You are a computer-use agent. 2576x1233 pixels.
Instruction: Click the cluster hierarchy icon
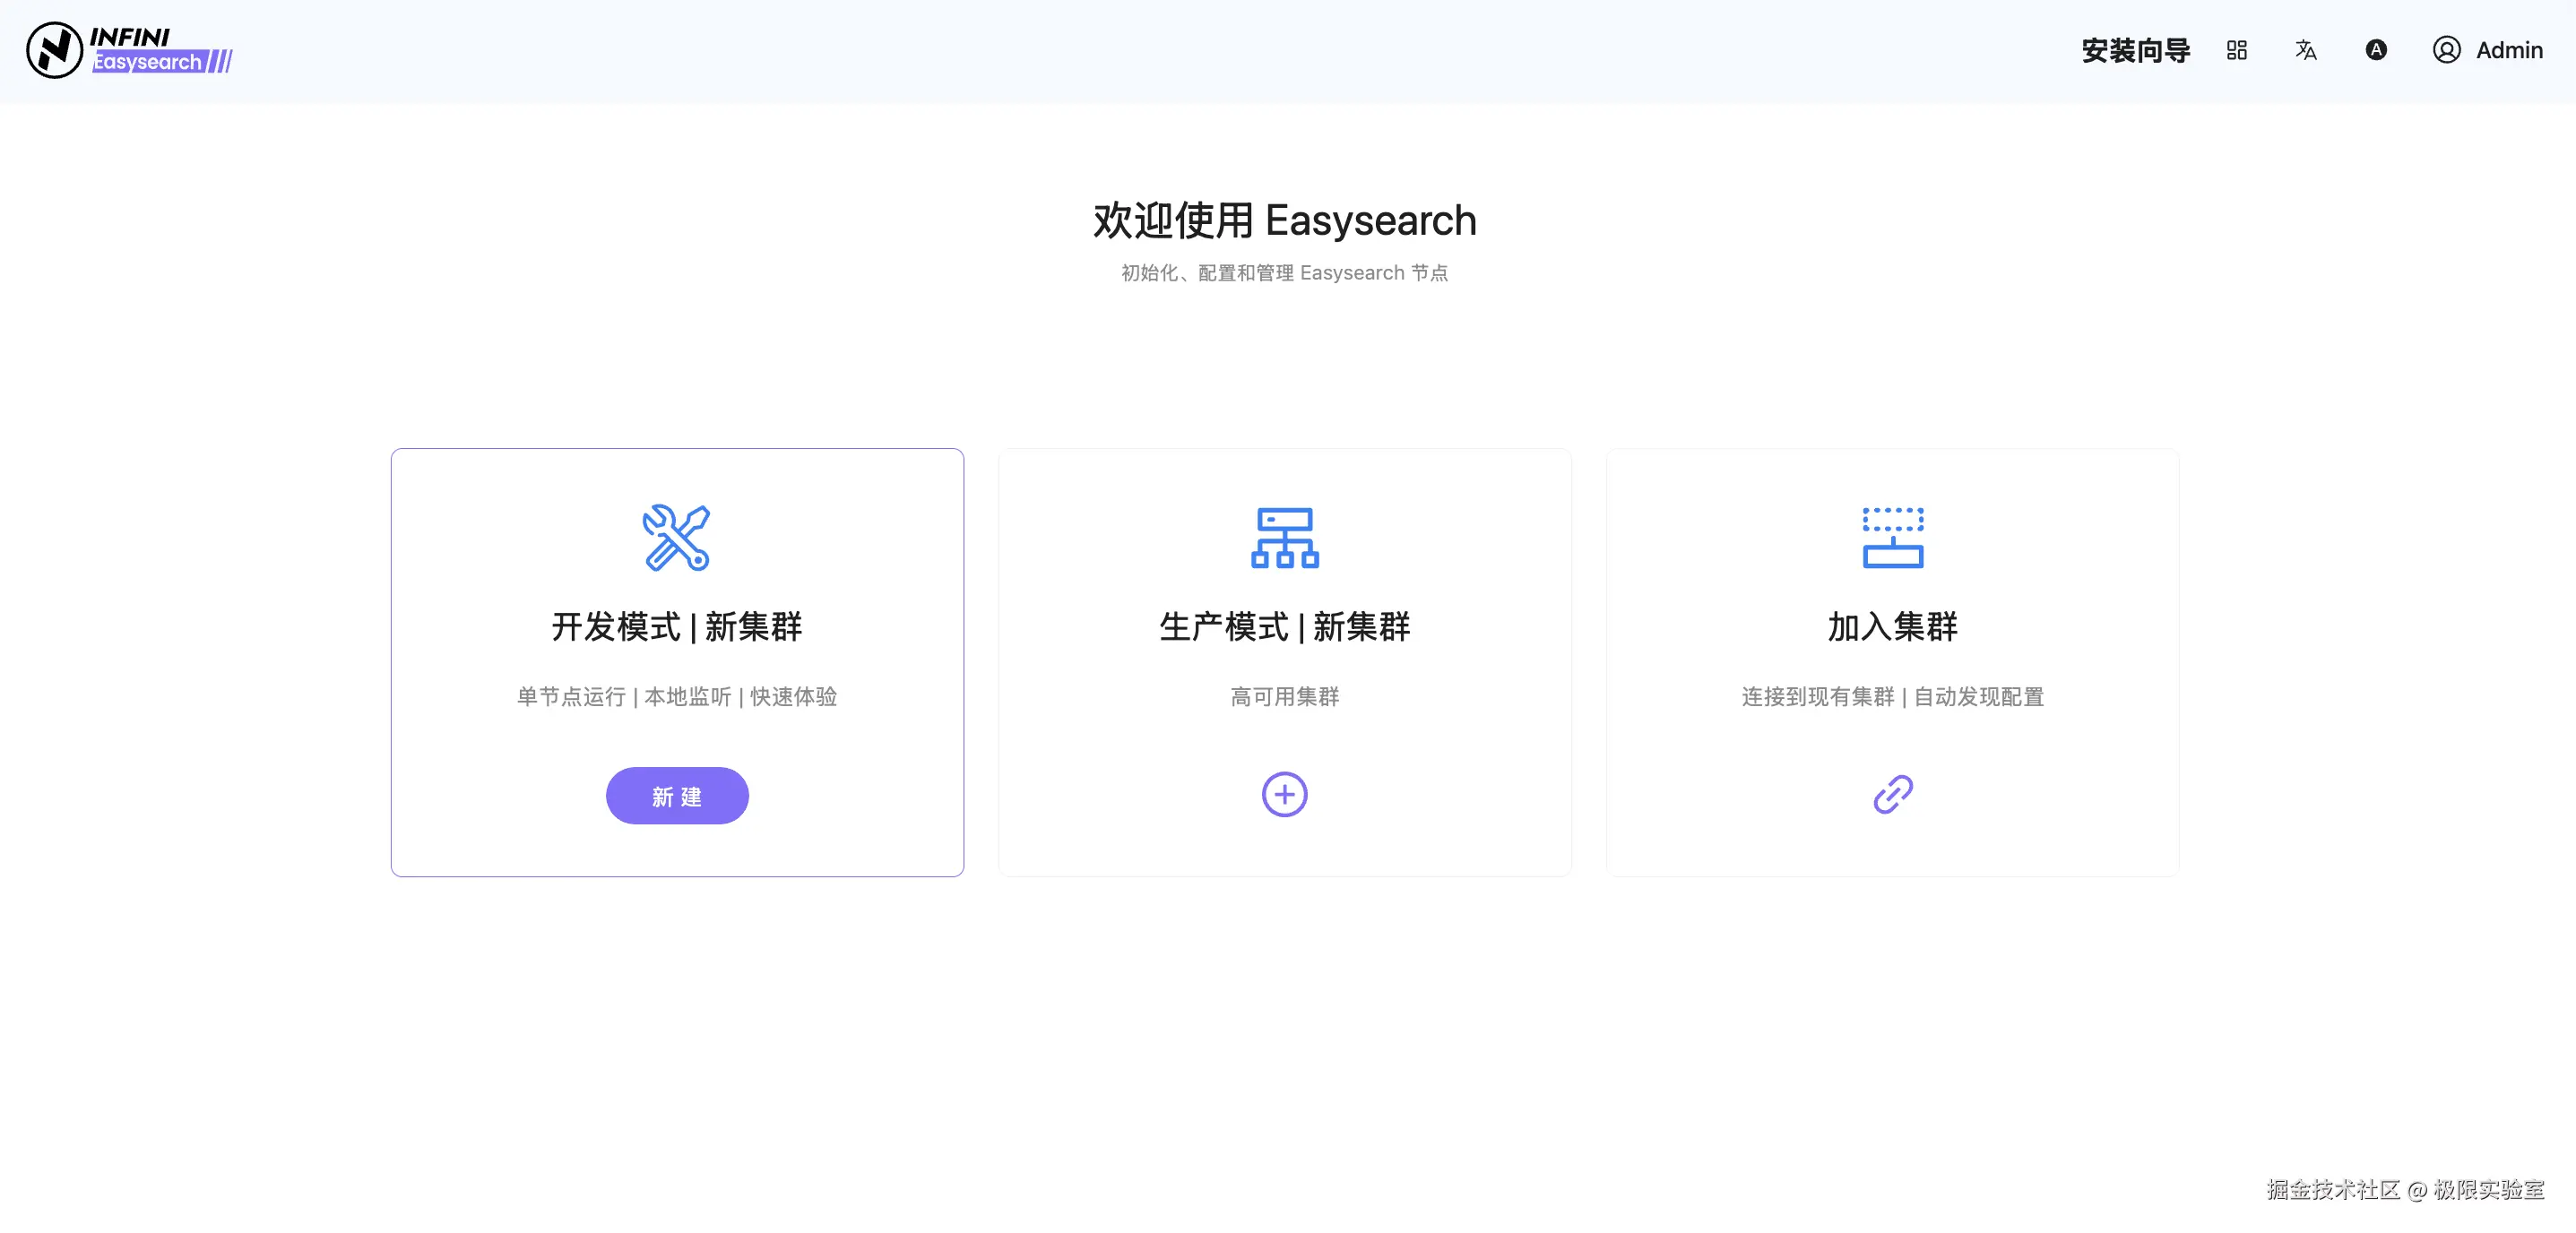click(1284, 538)
